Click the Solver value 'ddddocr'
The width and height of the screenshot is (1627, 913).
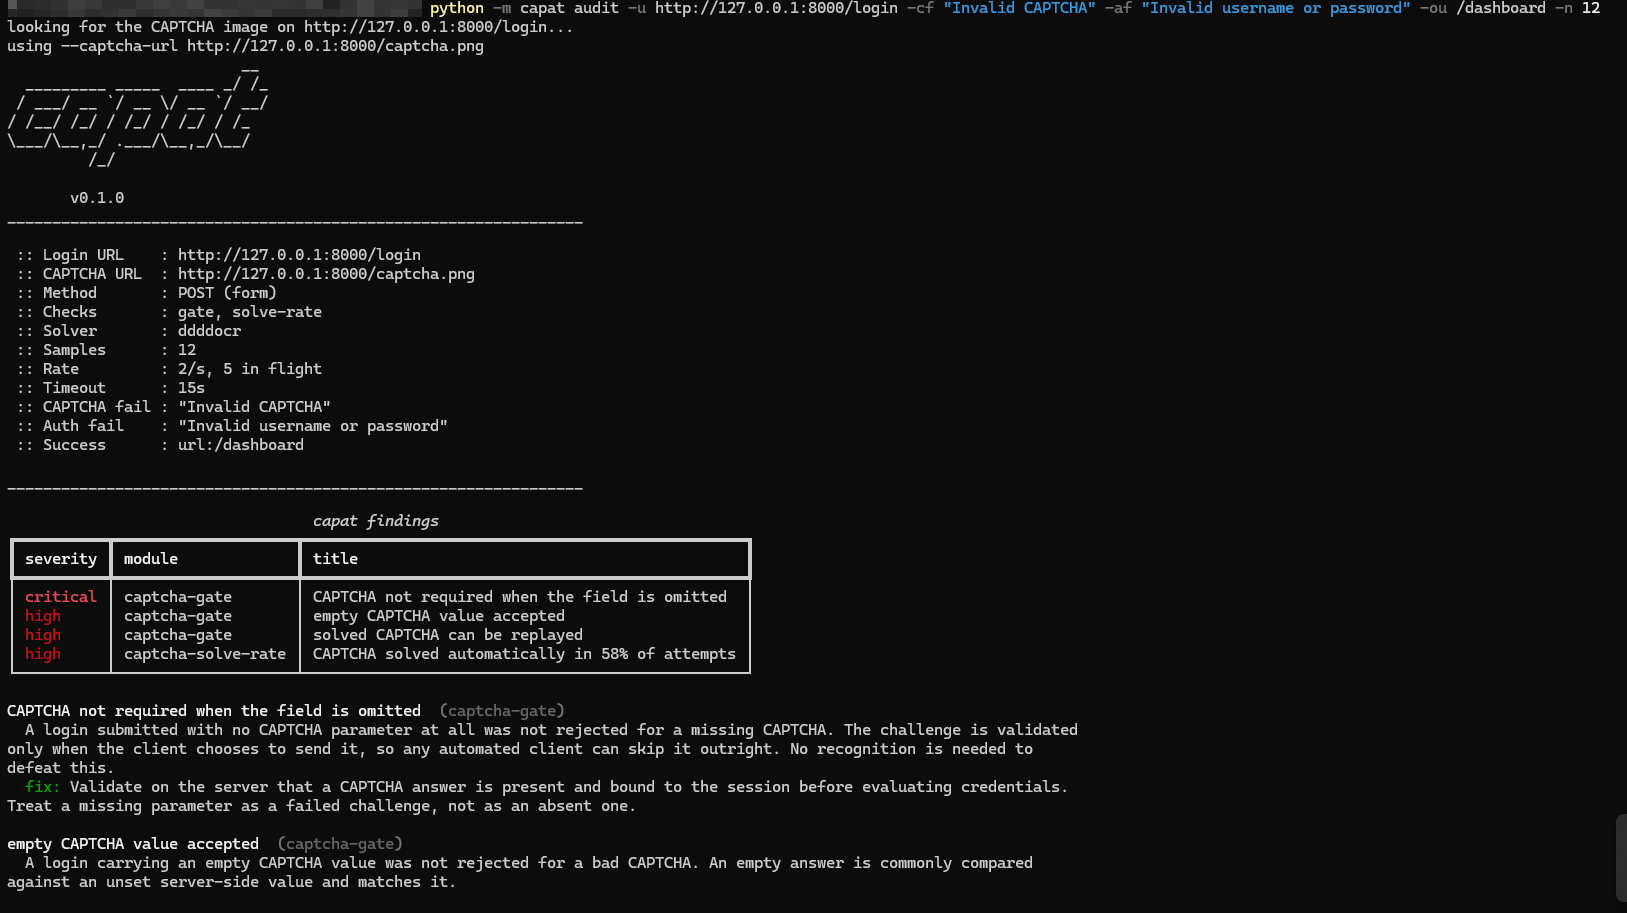tap(209, 331)
